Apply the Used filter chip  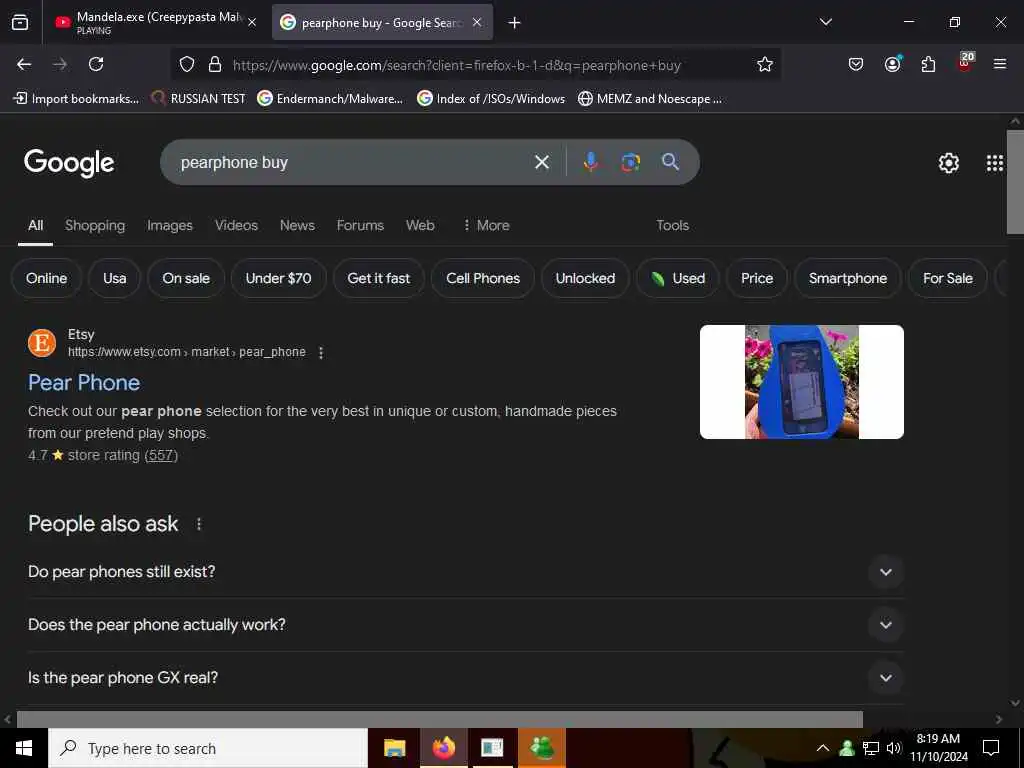click(x=678, y=278)
